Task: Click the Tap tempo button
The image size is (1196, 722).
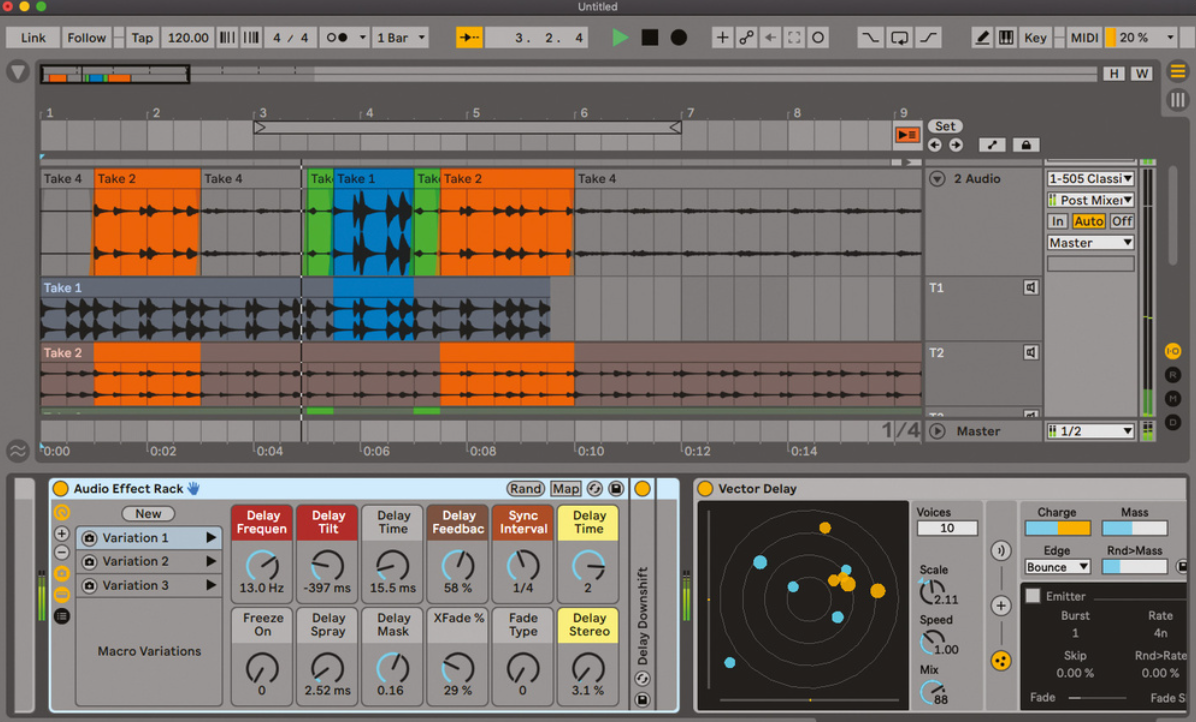Action: coord(142,37)
